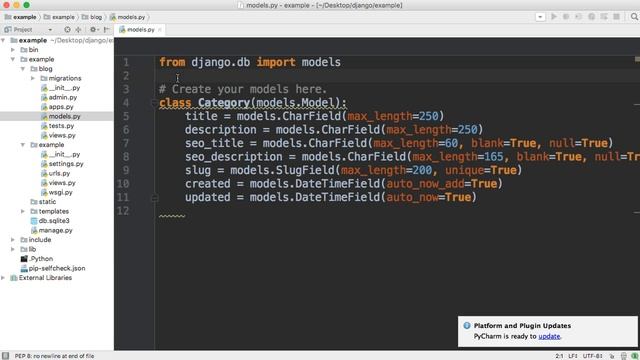640x360 pixels.
Task: Click the PEP 8 warning message in status bar
Action: click(54, 356)
